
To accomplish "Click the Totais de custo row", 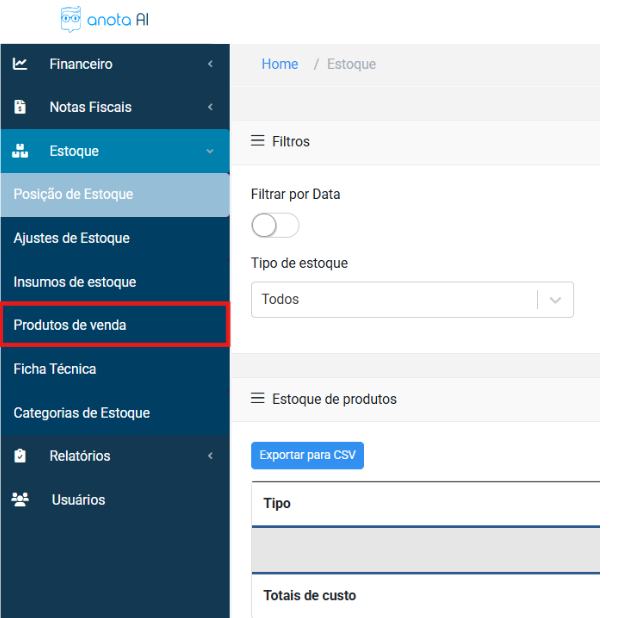I will pos(425,595).
